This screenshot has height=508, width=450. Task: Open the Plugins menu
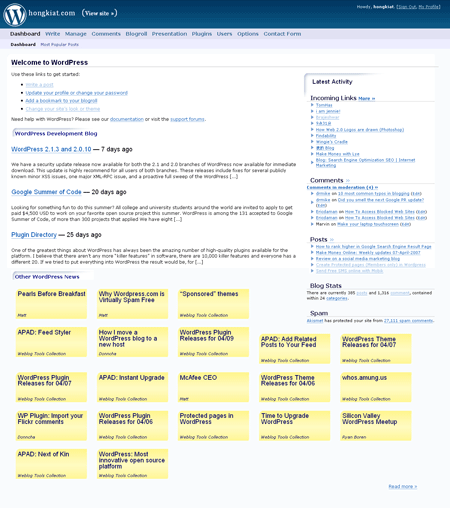click(202, 34)
